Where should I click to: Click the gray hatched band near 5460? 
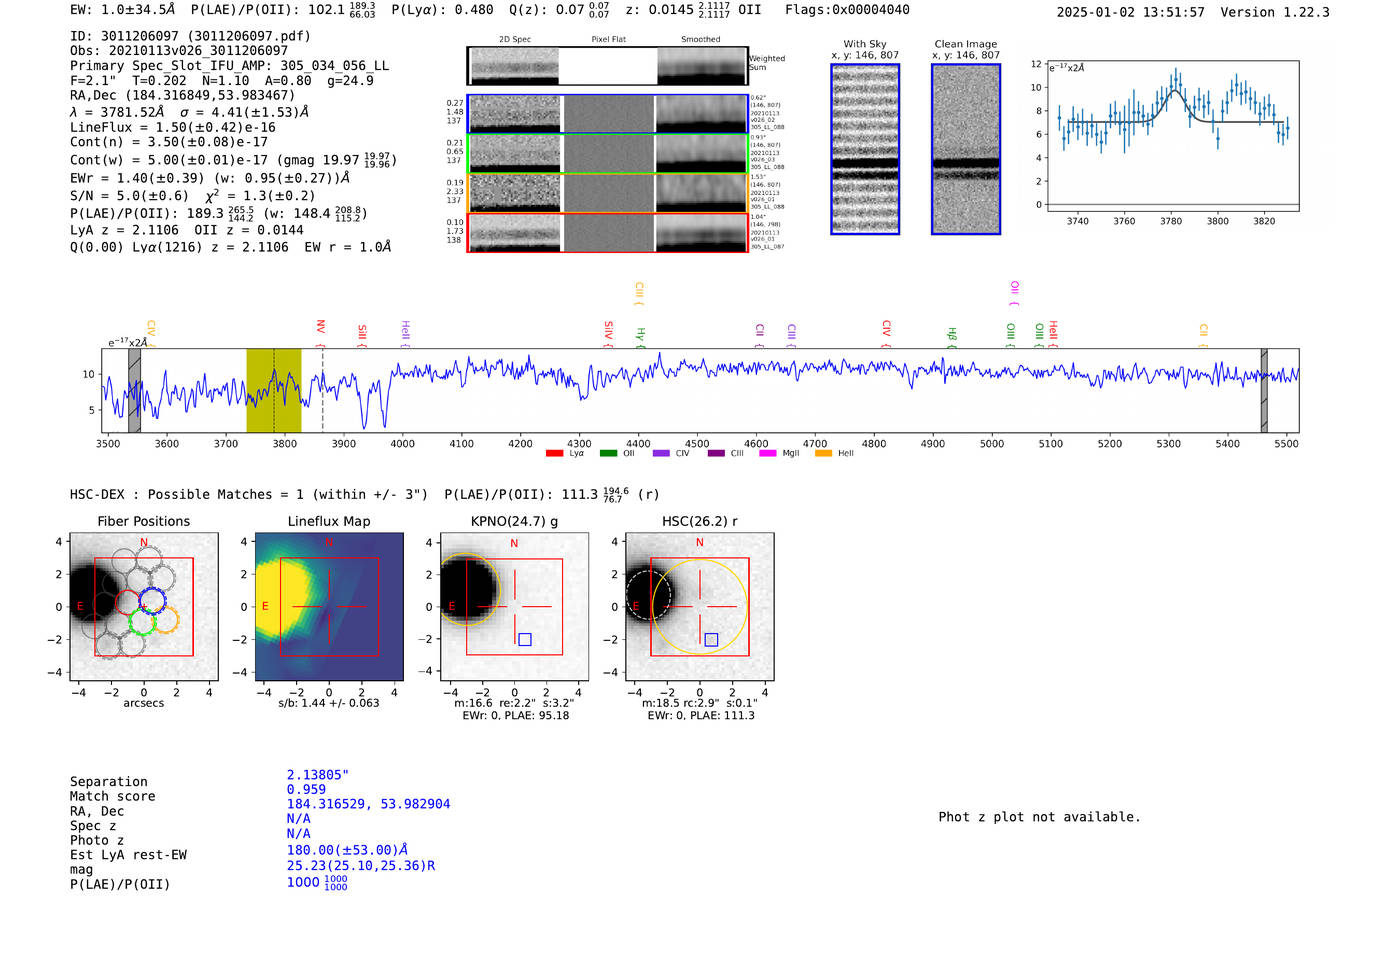[1264, 391]
